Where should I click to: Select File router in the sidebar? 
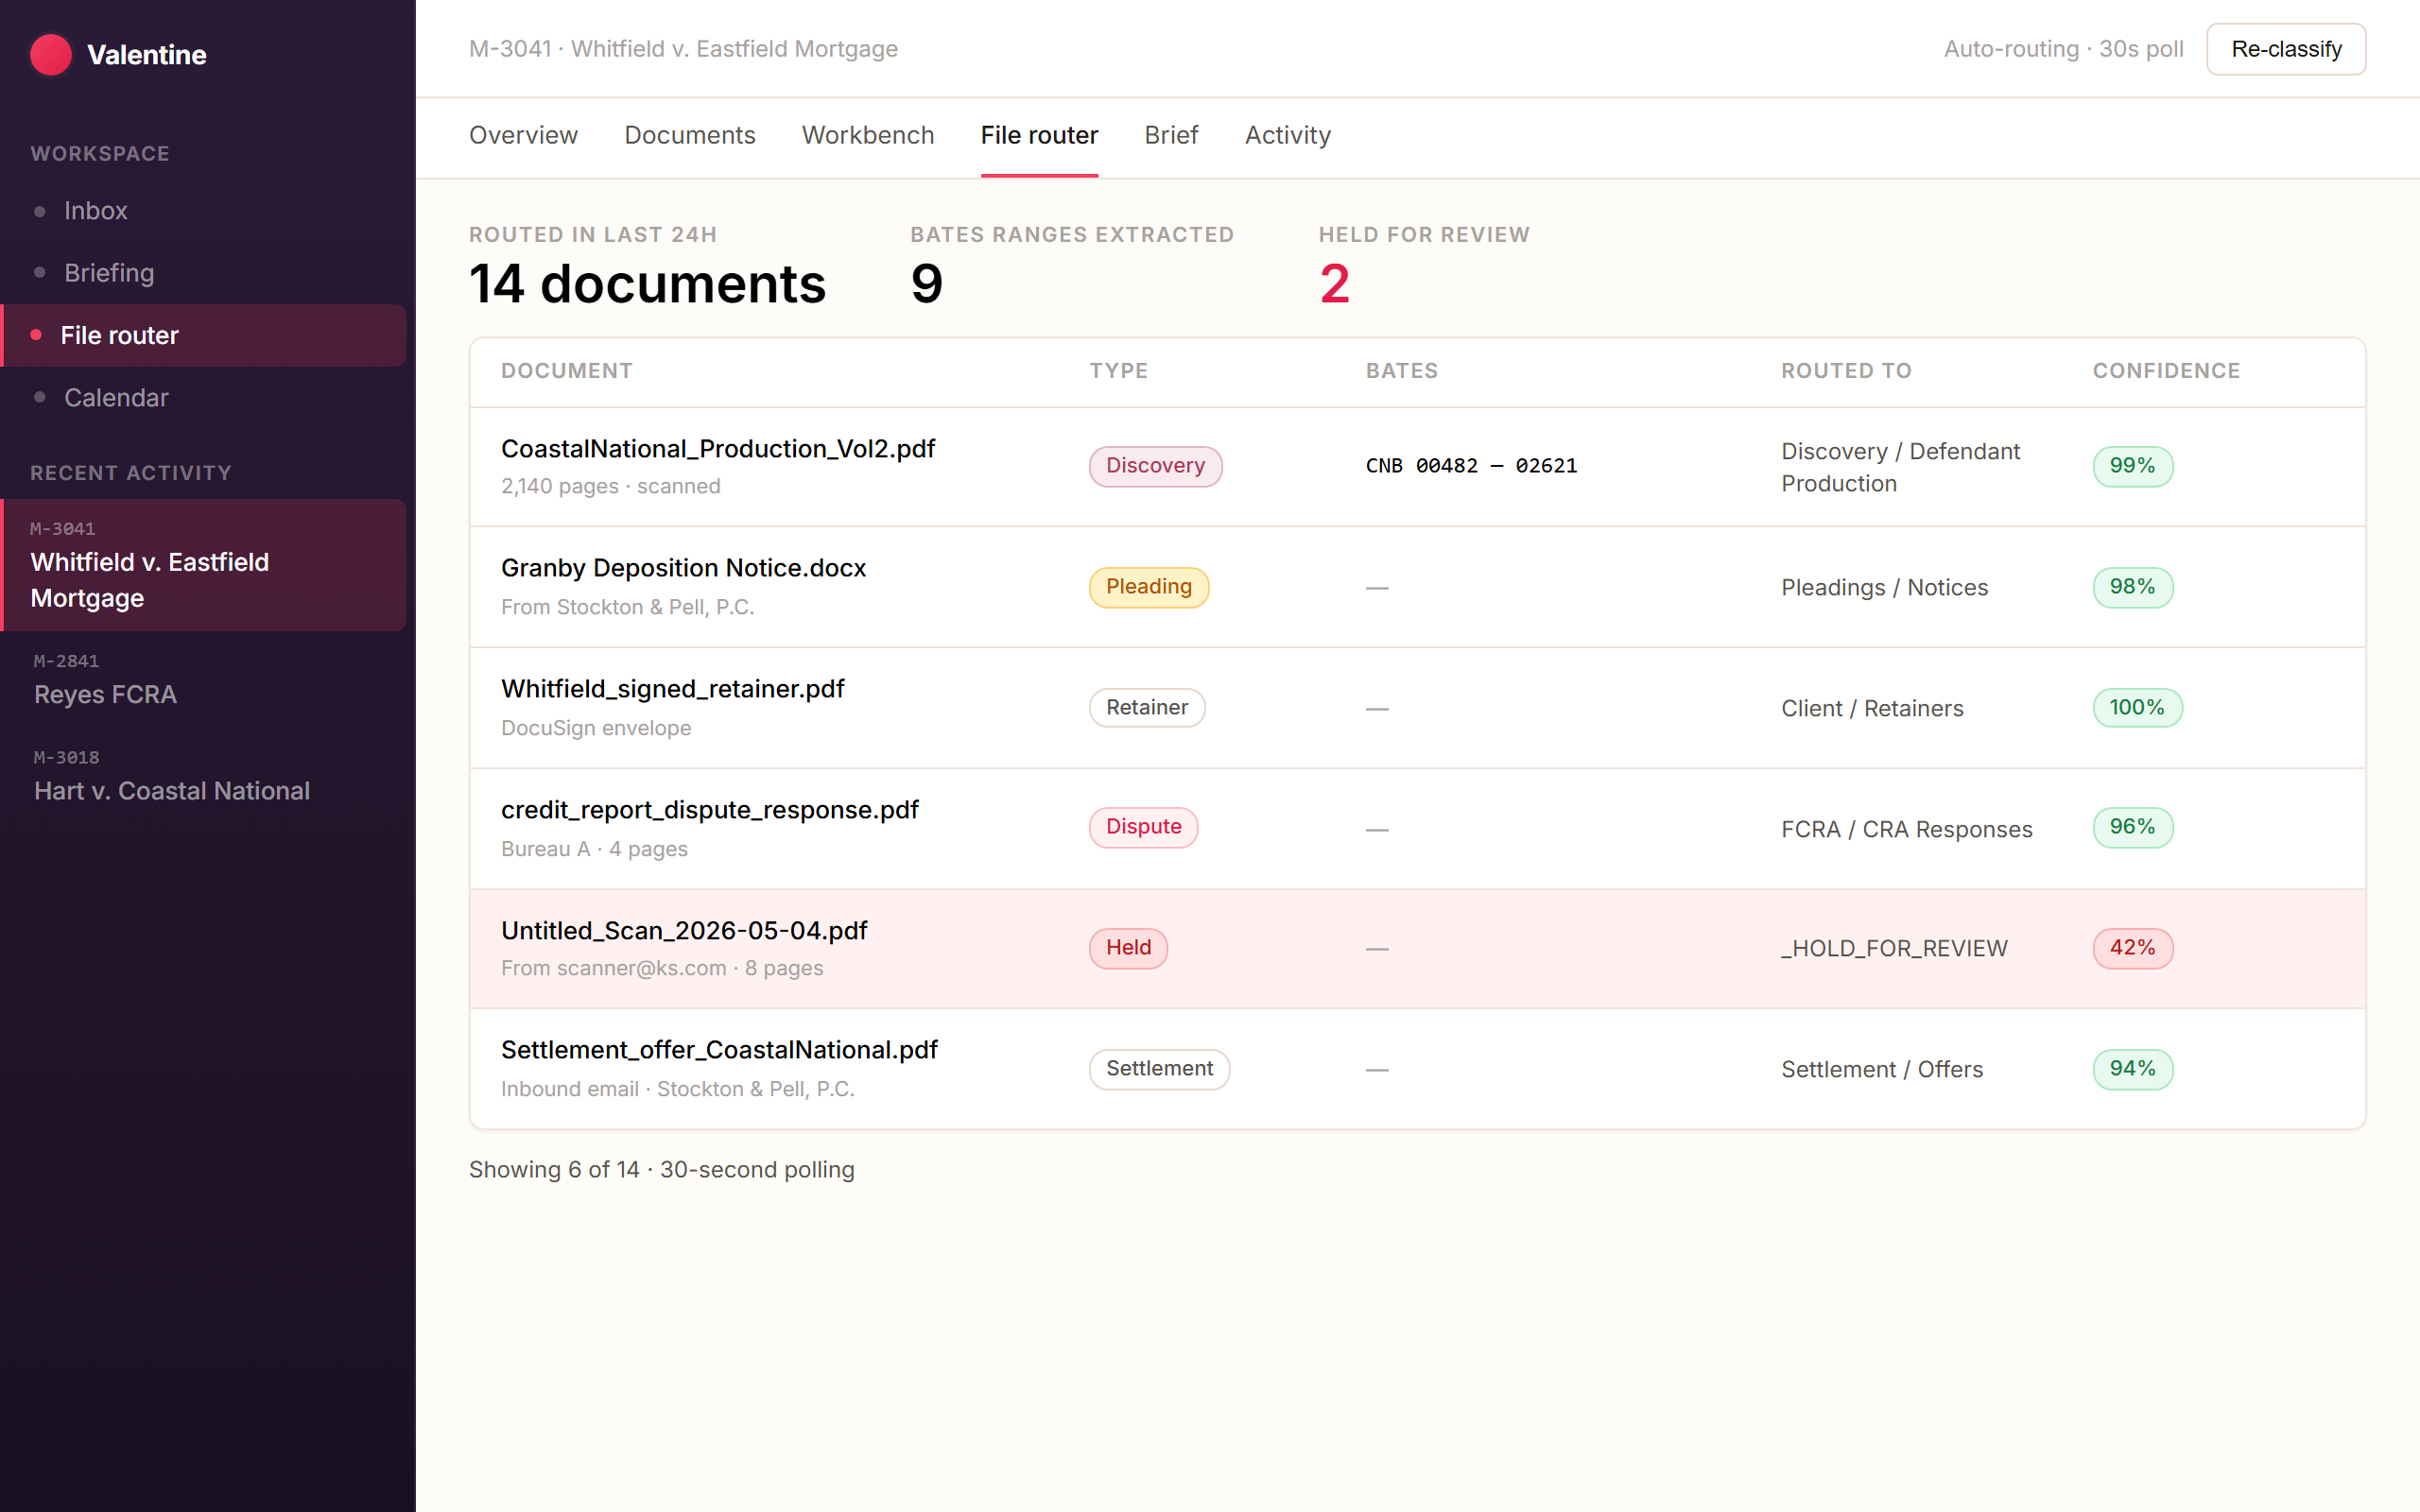[203, 335]
